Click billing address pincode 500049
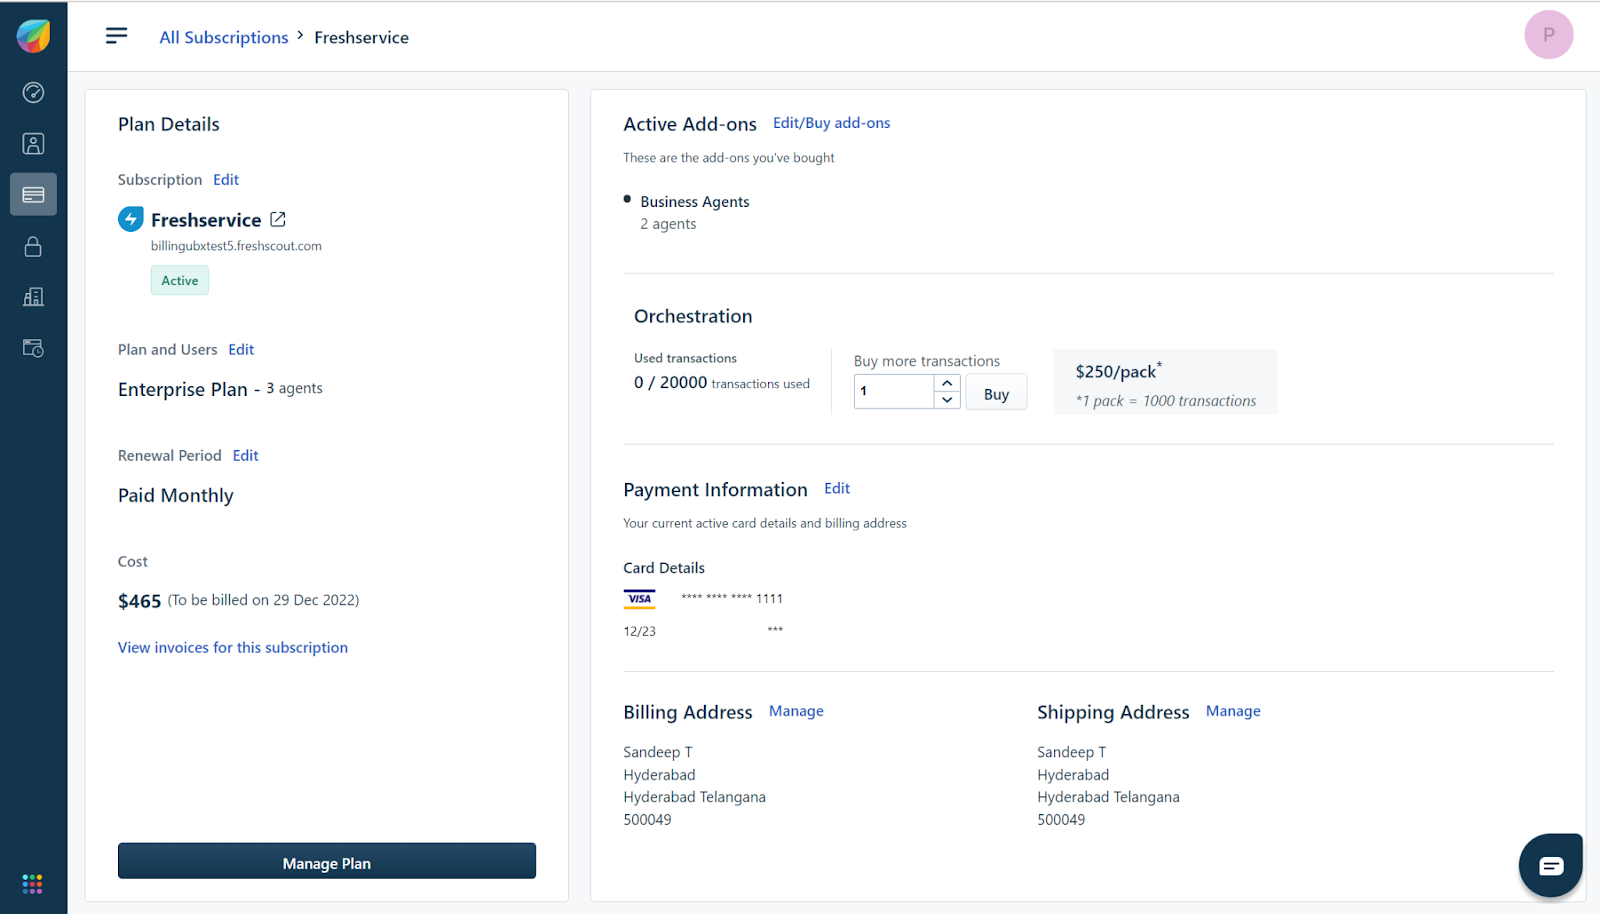Image resolution: width=1600 pixels, height=914 pixels. 648,820
